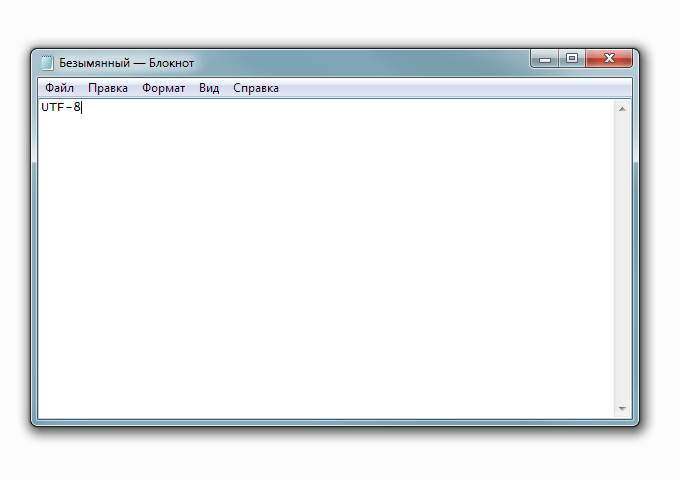Click the scroll down arrow

point(623,409)
